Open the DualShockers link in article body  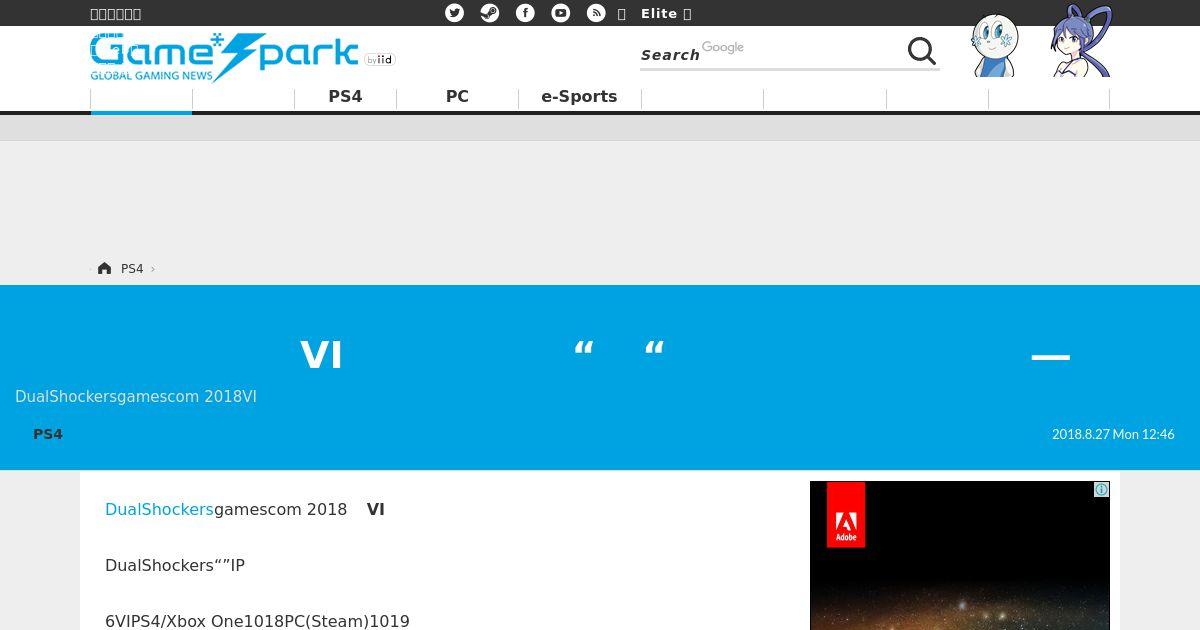[x=159, y=509]
